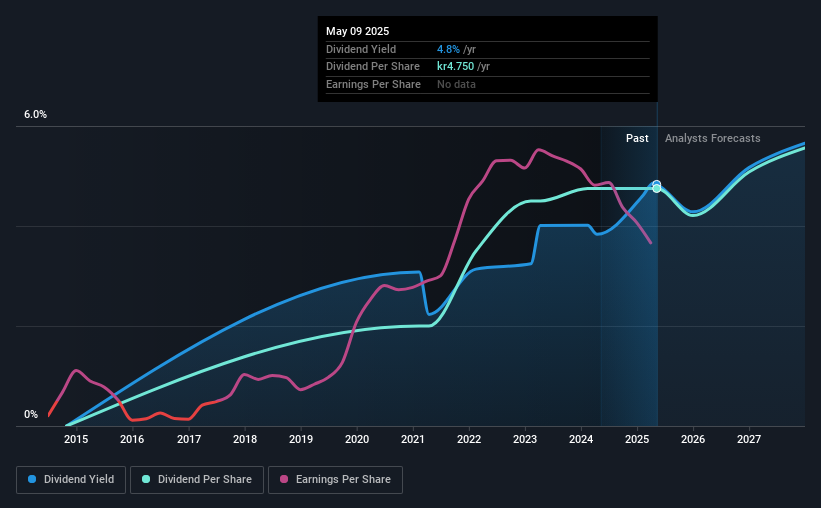This screenshot has height=508, width=821.
Task: Click the highlighted data point marker on chart
Action: (x=657, y=186)
